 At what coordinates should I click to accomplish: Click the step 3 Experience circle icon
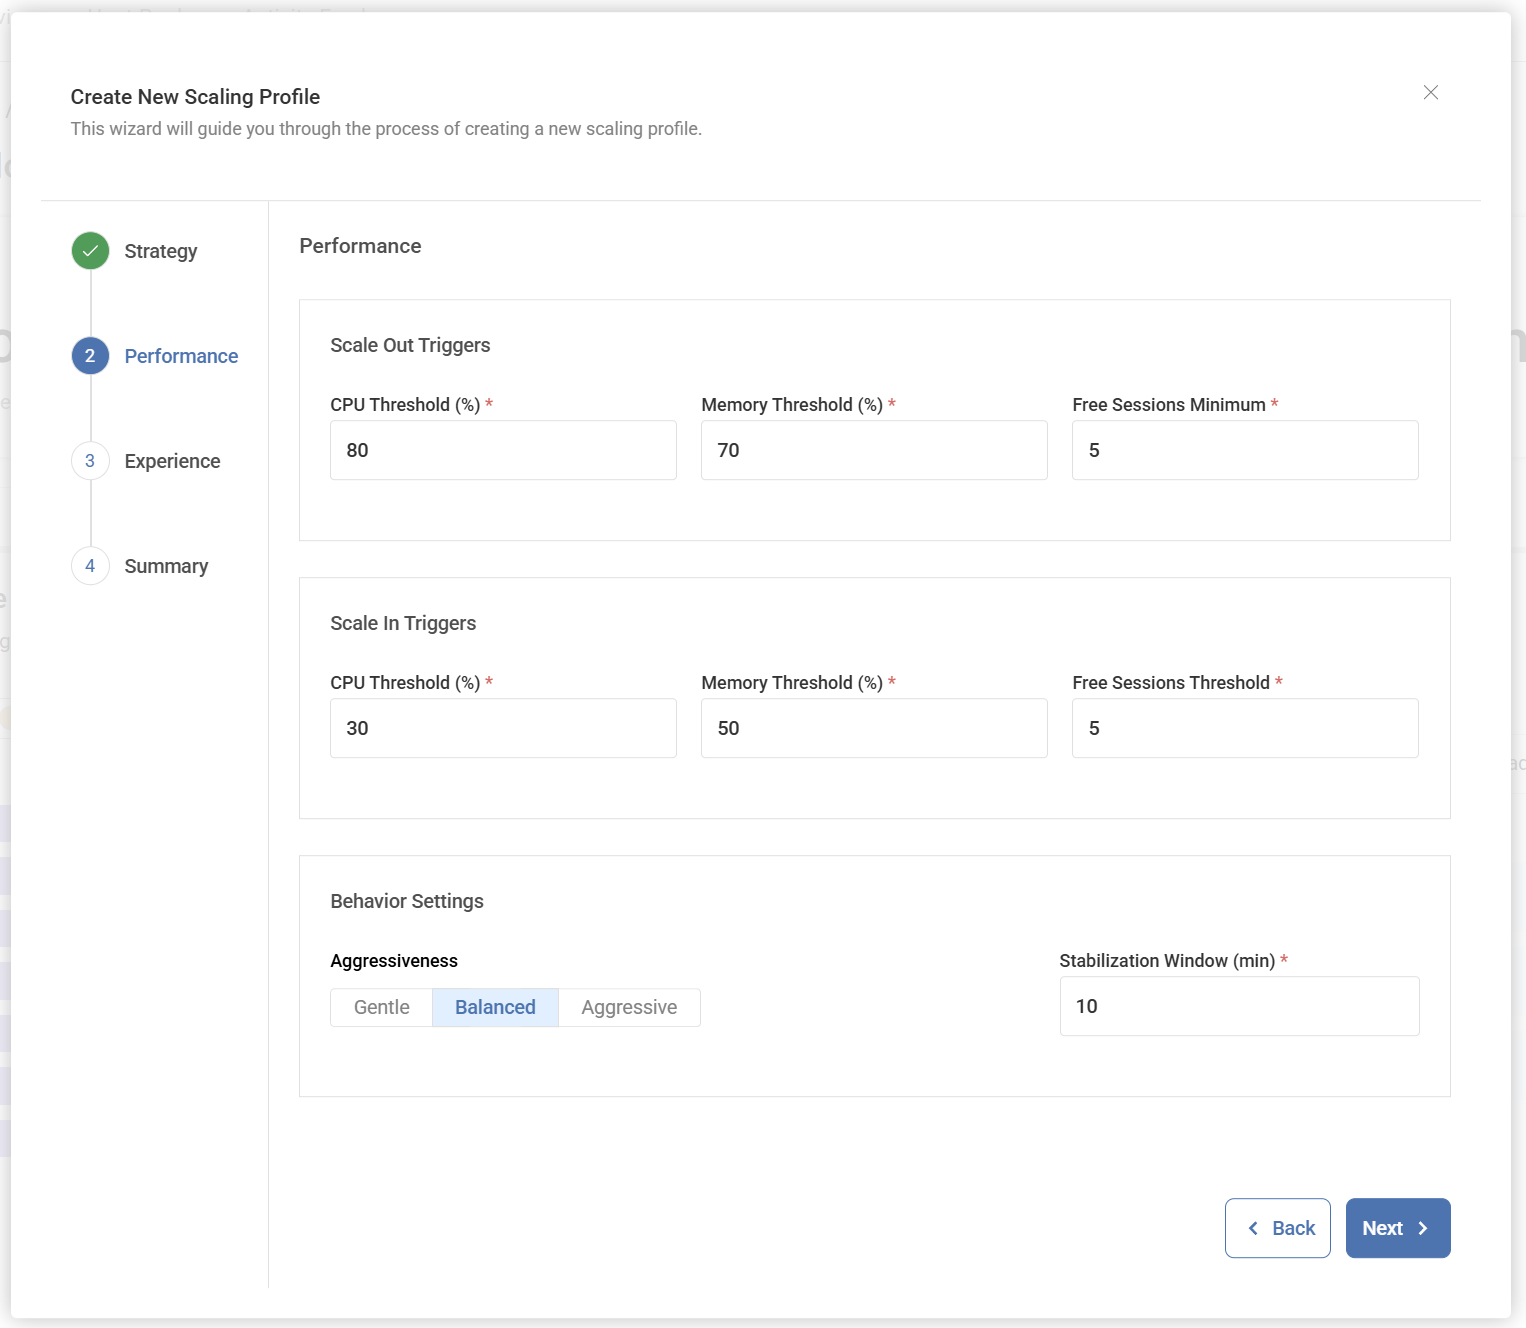[x=90, y=461]
